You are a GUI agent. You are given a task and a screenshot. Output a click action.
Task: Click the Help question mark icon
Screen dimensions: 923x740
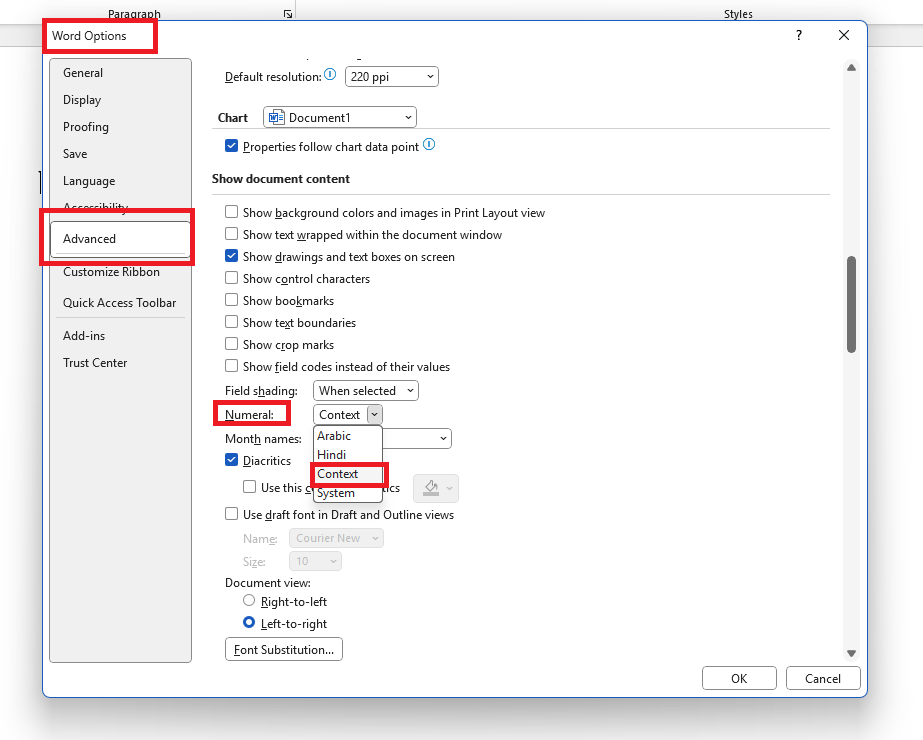click(x=798, y=35)
